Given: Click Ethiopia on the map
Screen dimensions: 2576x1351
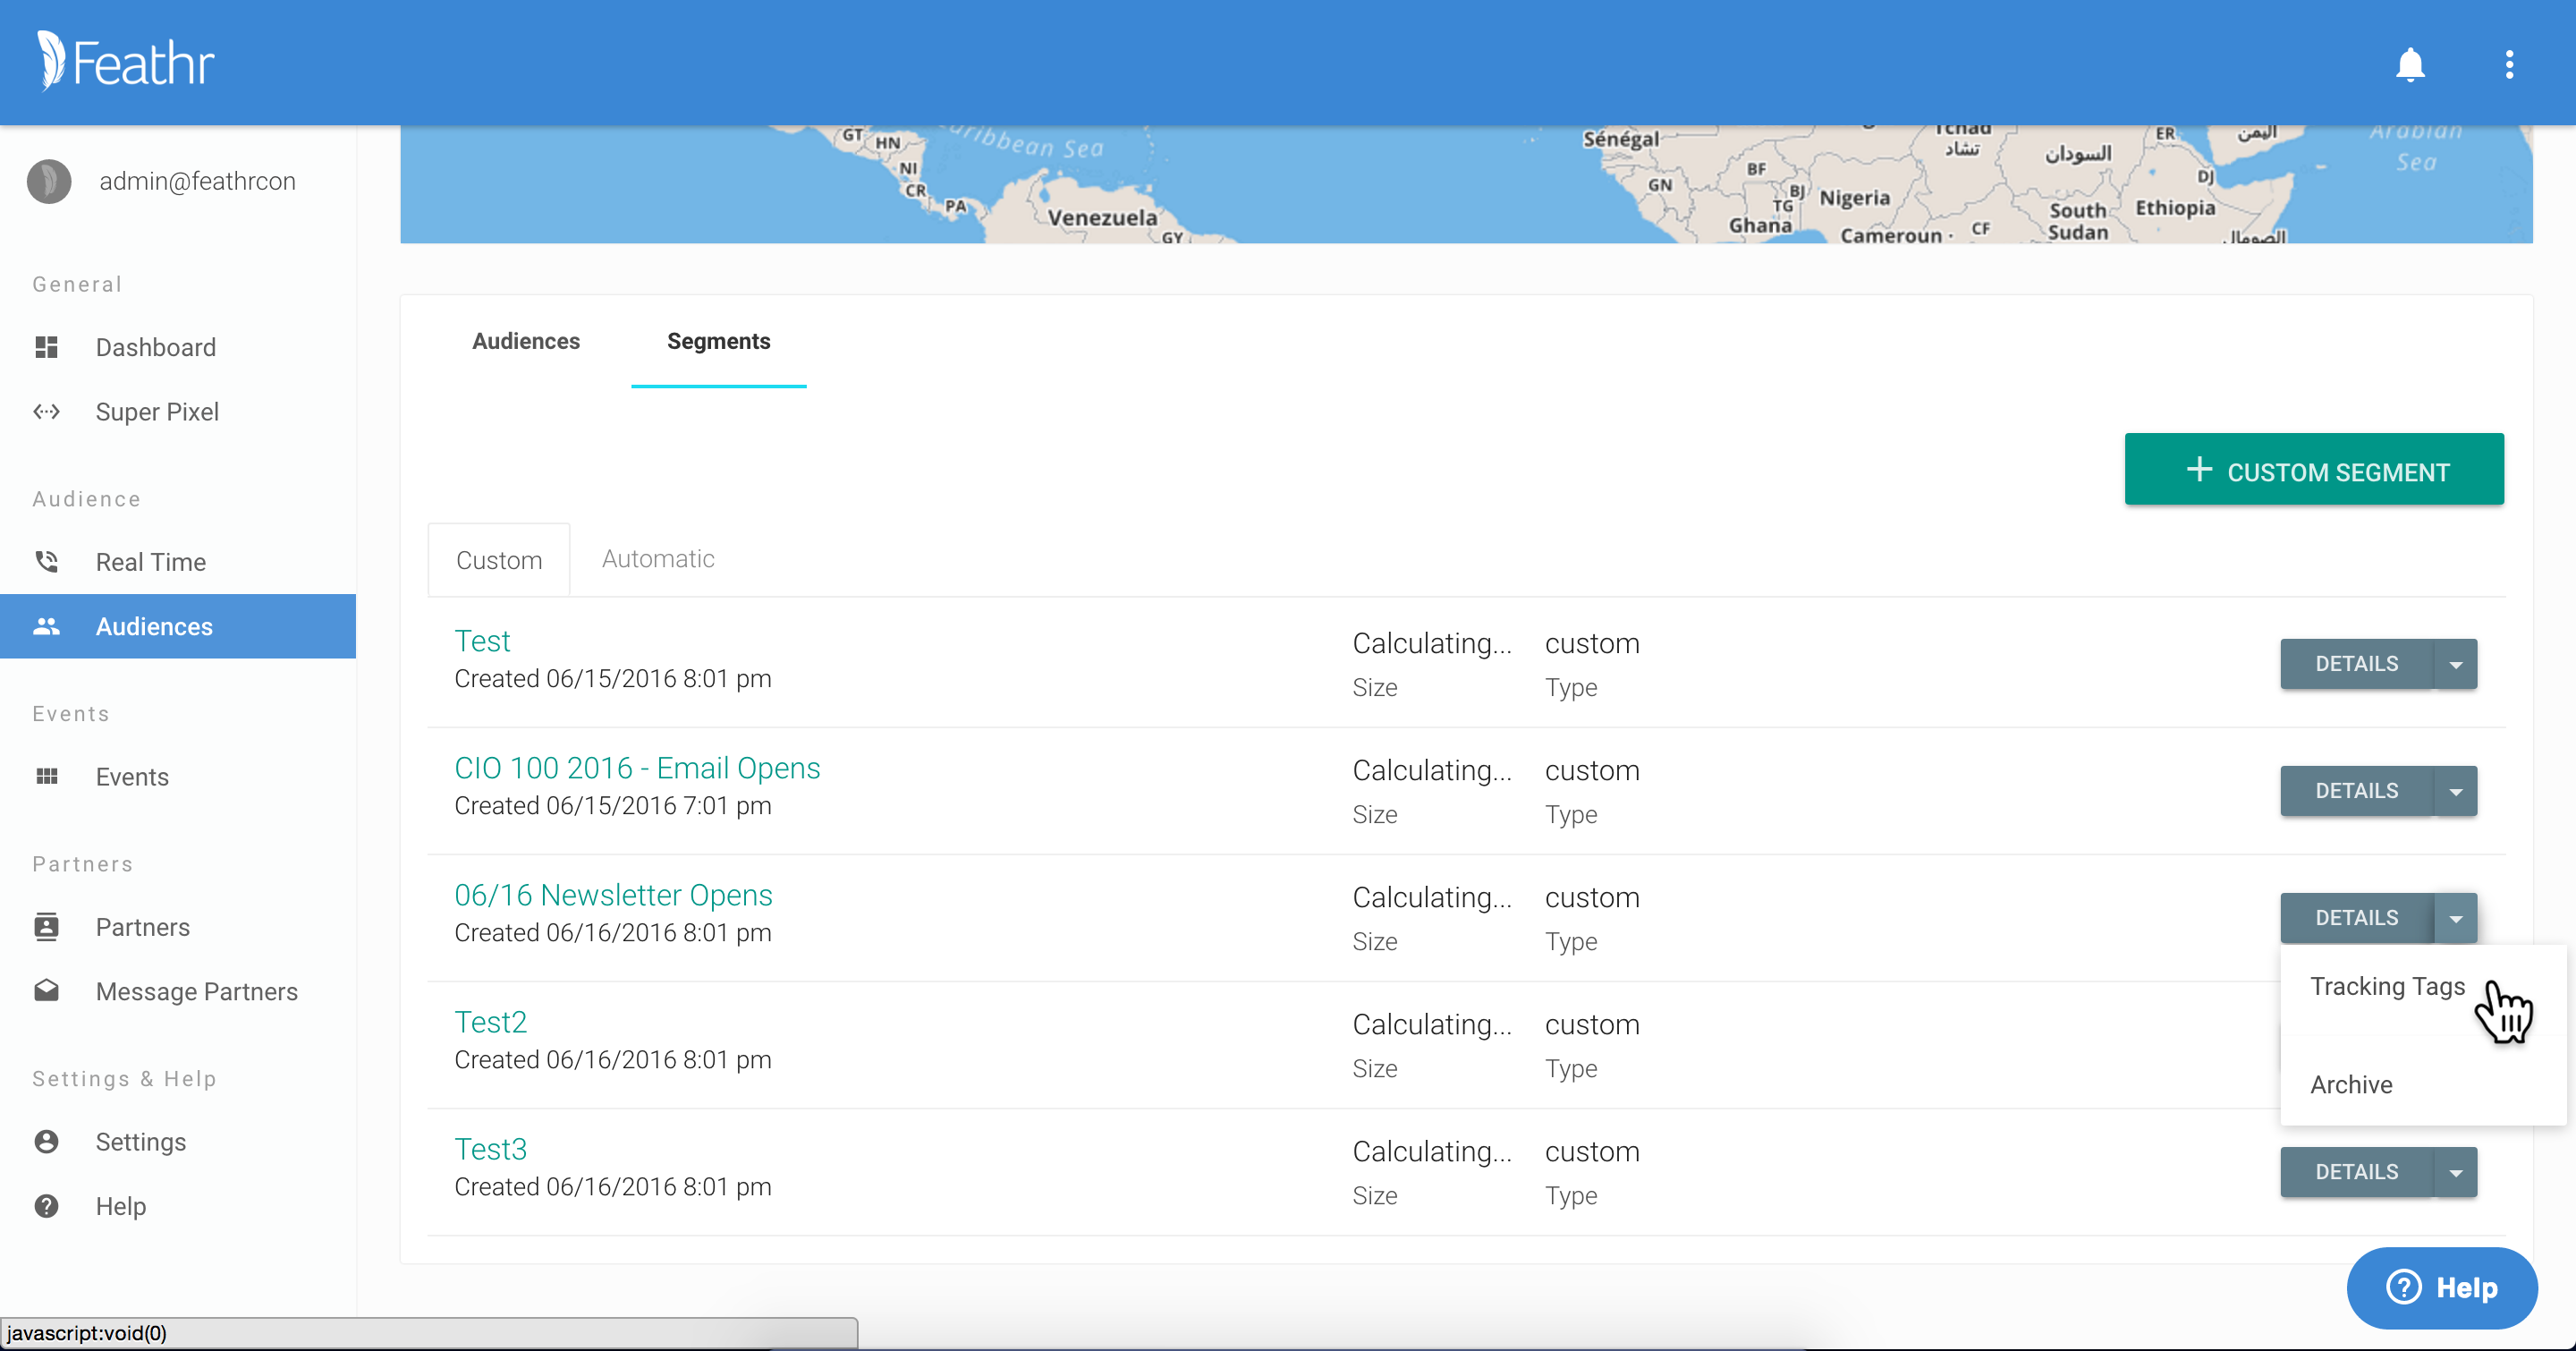Looking at the screenshot, I should coord(2175,207).
